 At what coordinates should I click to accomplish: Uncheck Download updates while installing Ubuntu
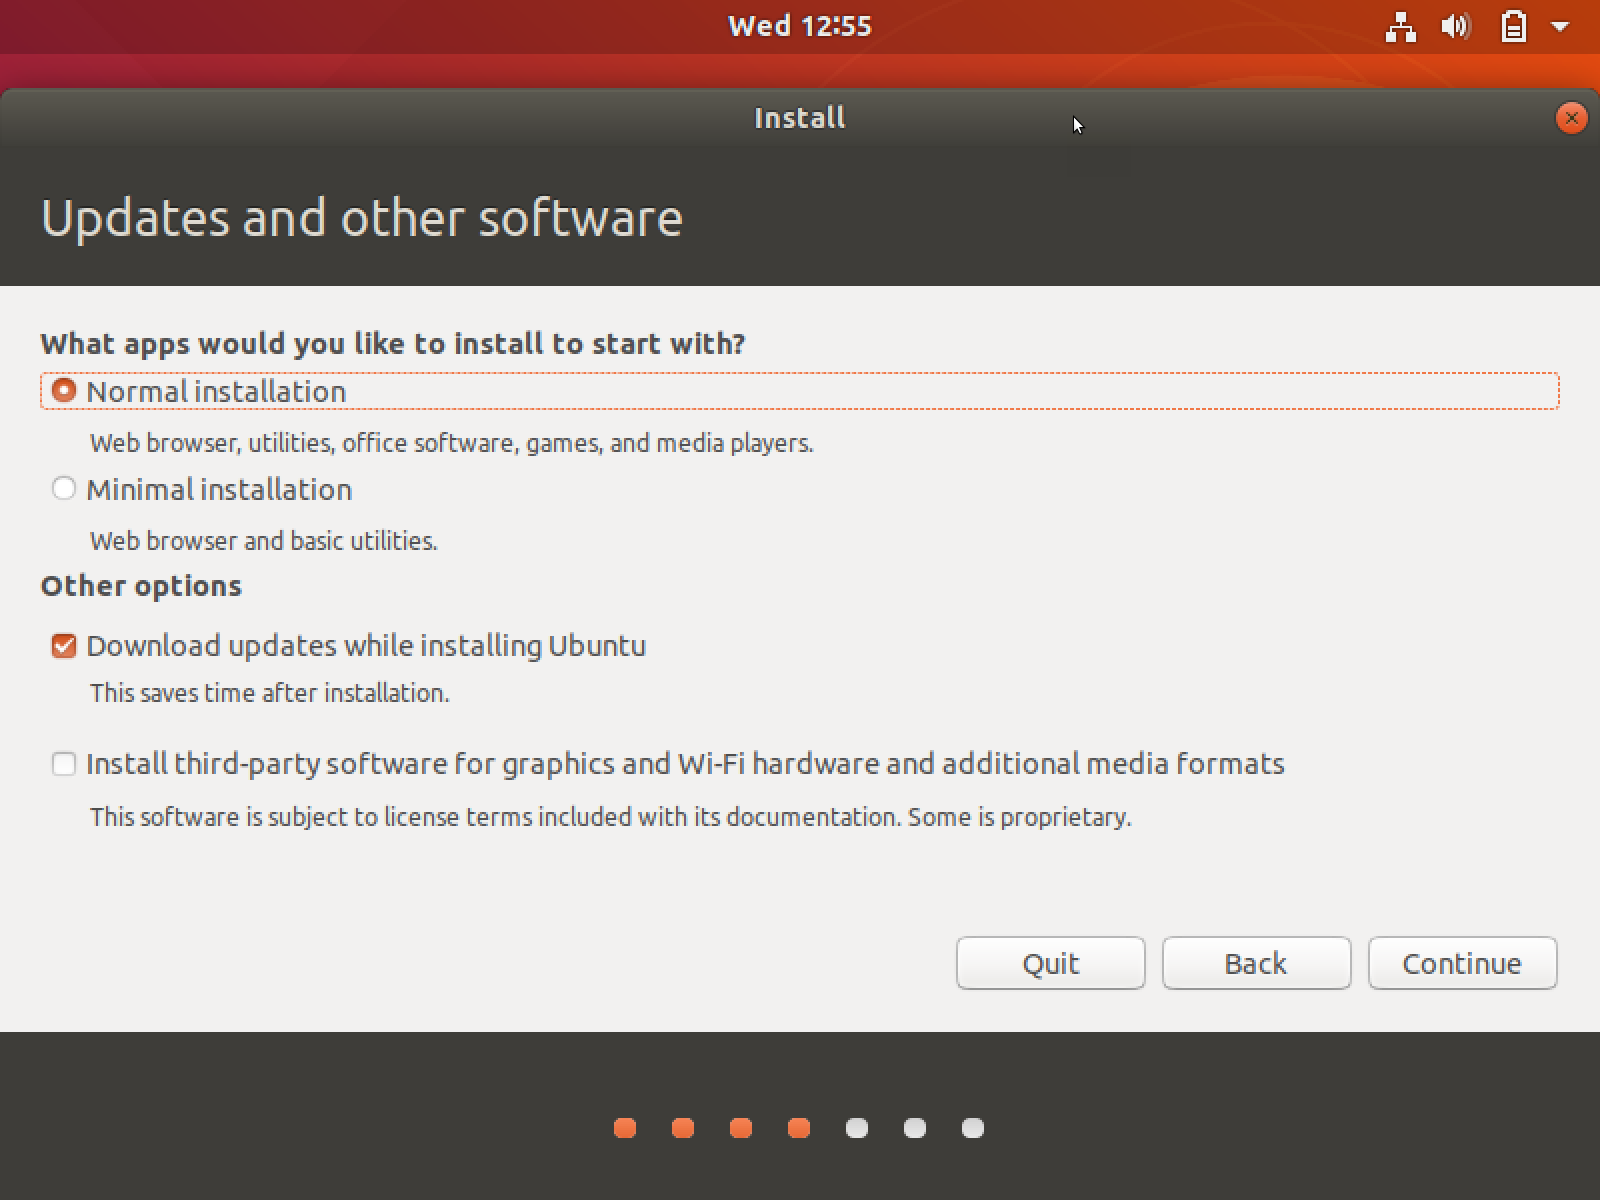tap(64, 646)
